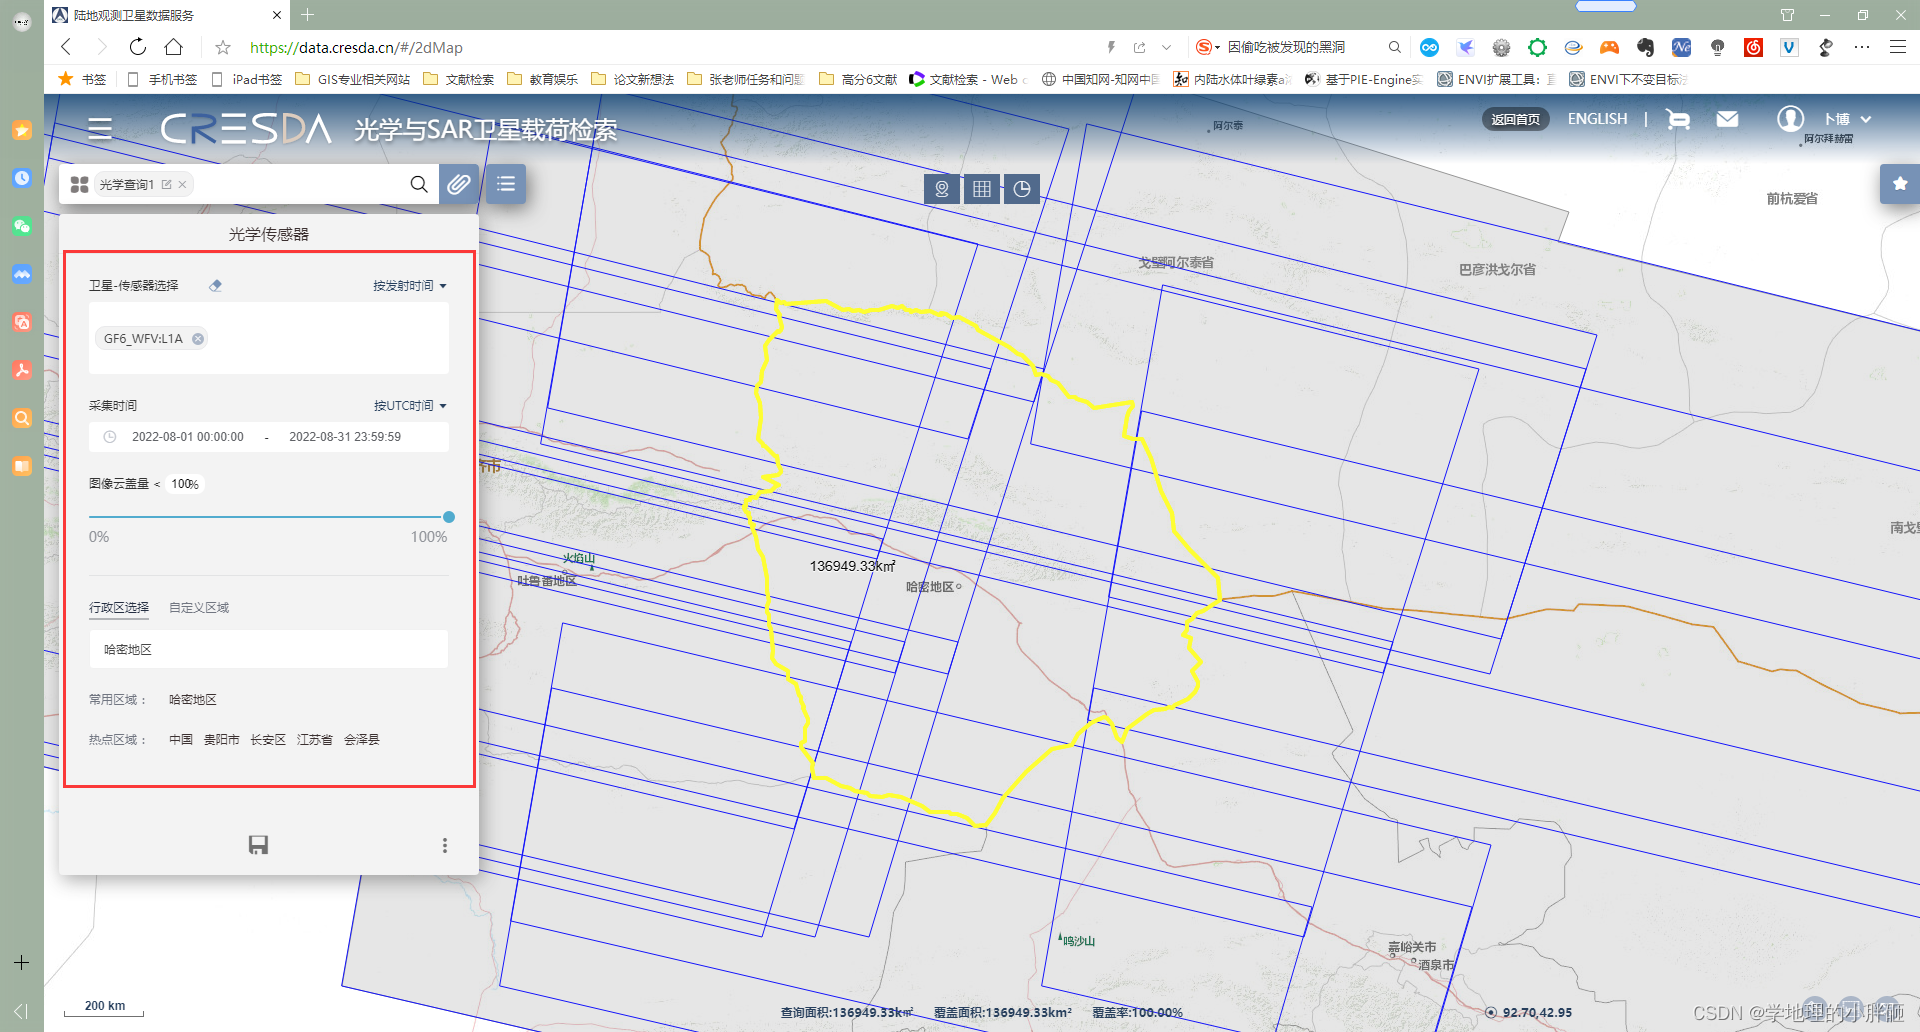1920x1032 pixels.
Task: Expand the user account dropdown arrow
Action: tap(1865, 119)
